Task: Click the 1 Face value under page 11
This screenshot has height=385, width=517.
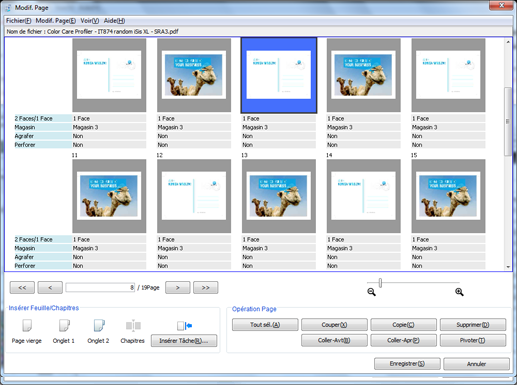Action: (109, 239)
